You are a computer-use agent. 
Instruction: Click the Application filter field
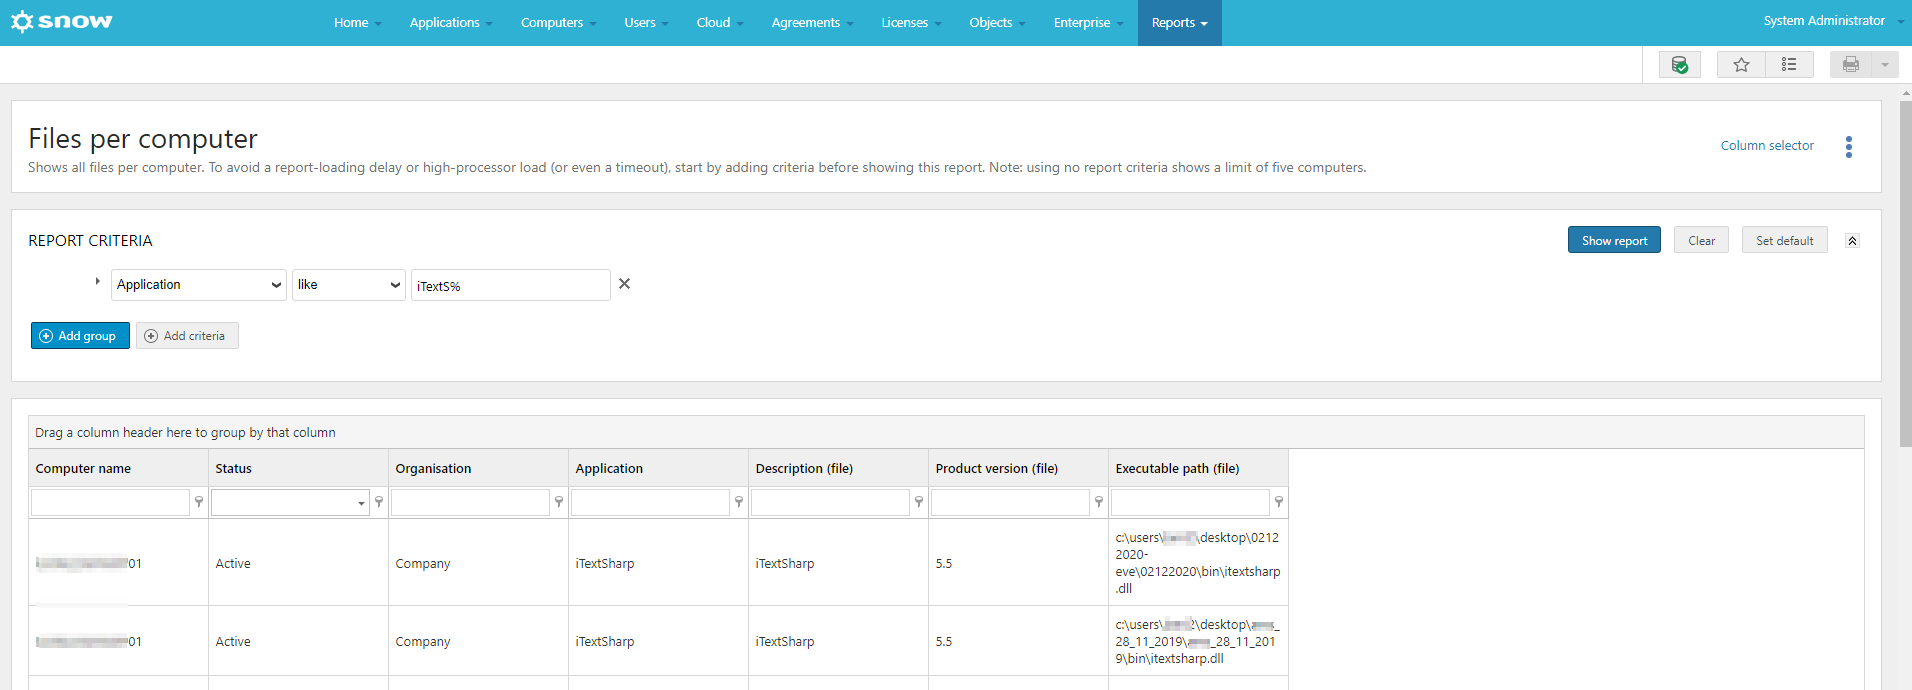point(650,502)
